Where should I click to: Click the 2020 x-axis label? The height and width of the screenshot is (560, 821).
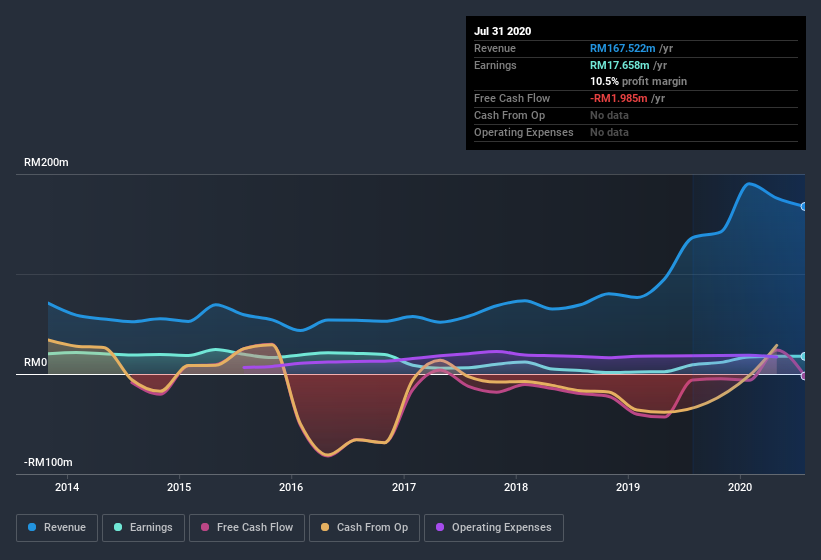point(740,487)
